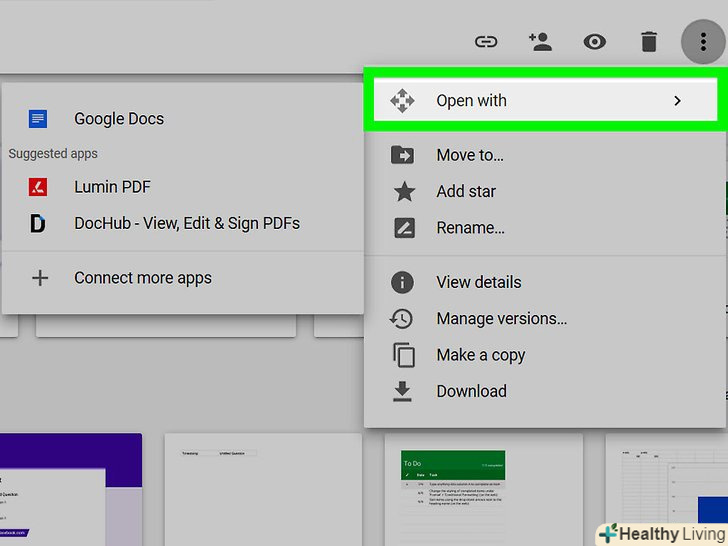Screen dimensions: 728x546
Task: Select Open with menu entry
Action: tap(545, 100)
